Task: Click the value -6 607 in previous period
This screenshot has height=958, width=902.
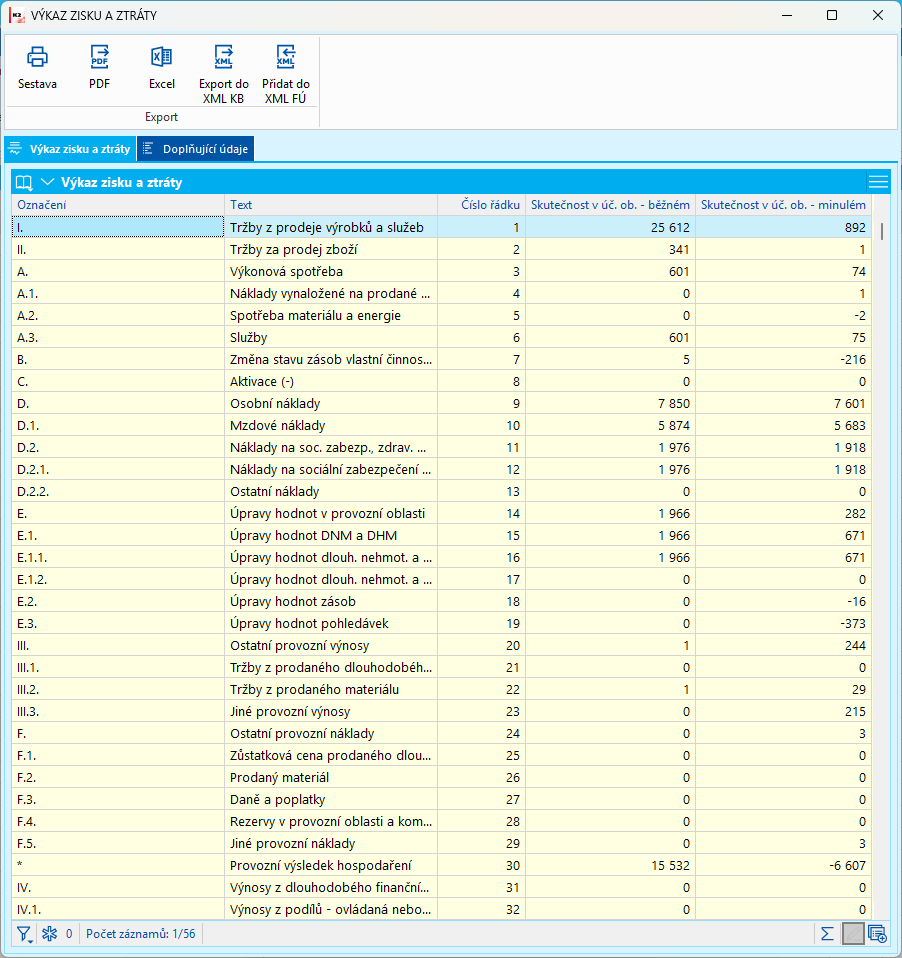Action: pyautogui.click(x=847, y=865)
